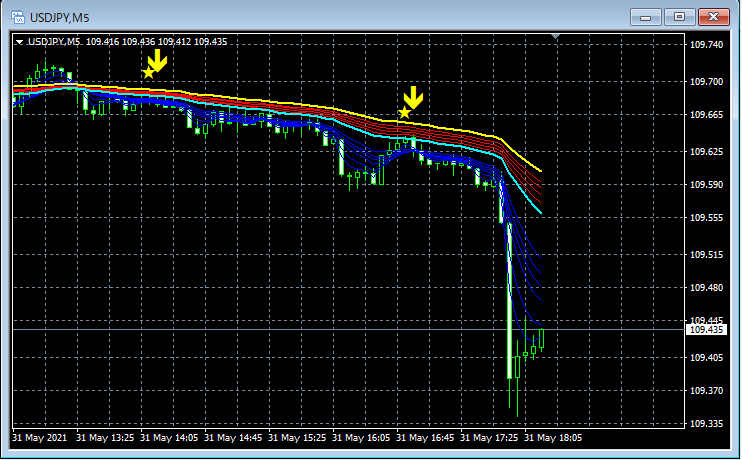This screenshot has height=460, width=742.
Task: Click price scale value 109.665
Action: pos(707,115)
